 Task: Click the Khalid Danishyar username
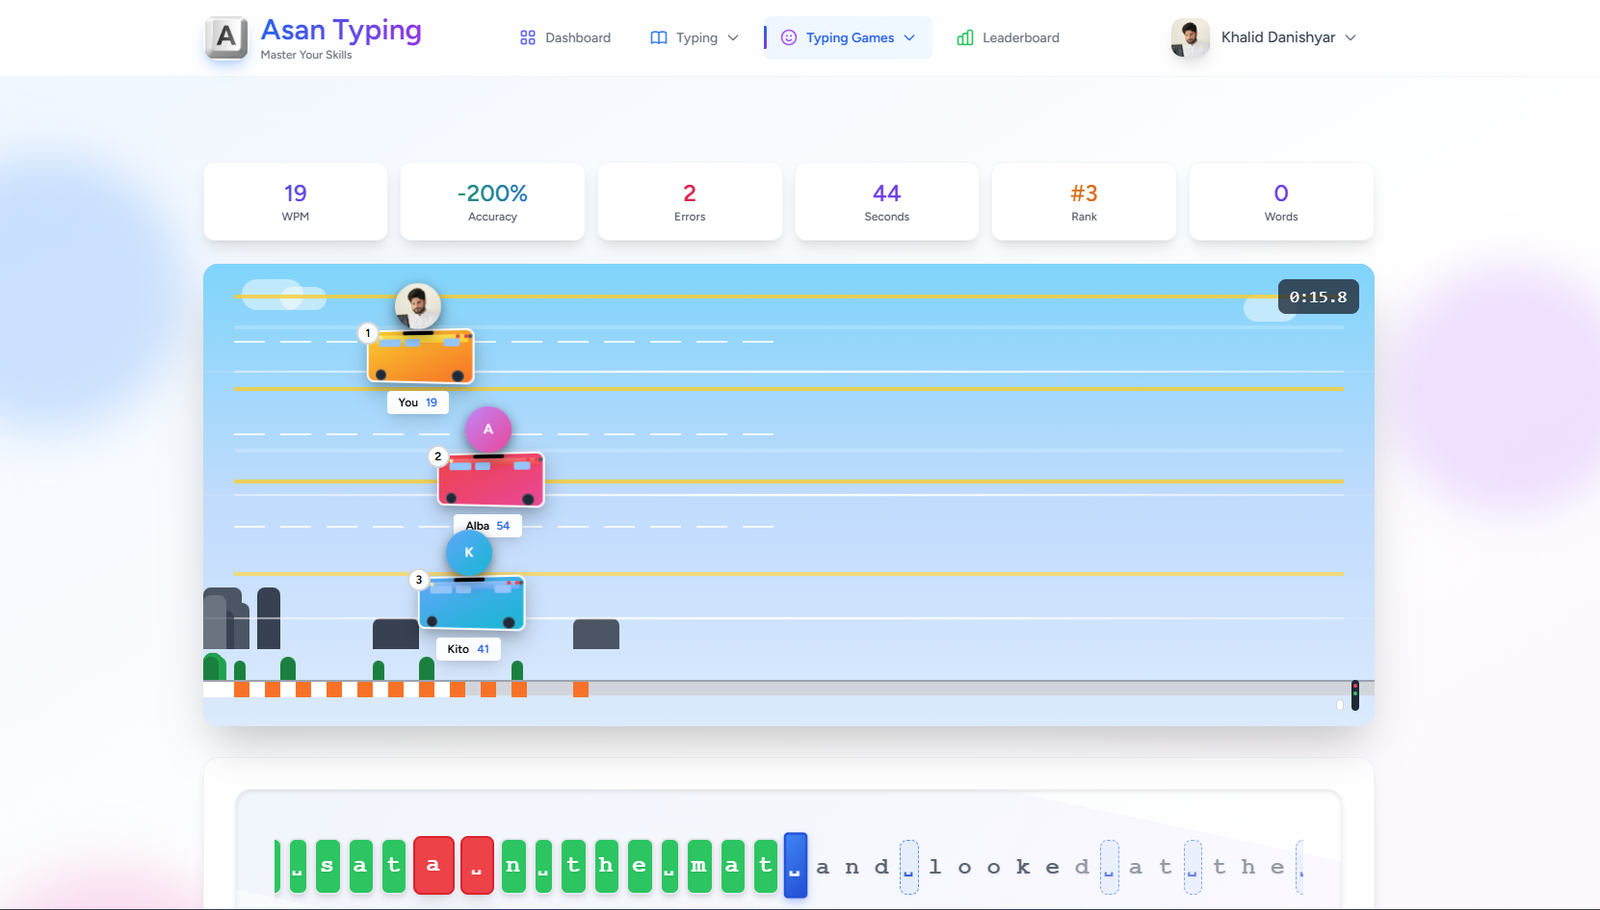[x=1278, y=37]
